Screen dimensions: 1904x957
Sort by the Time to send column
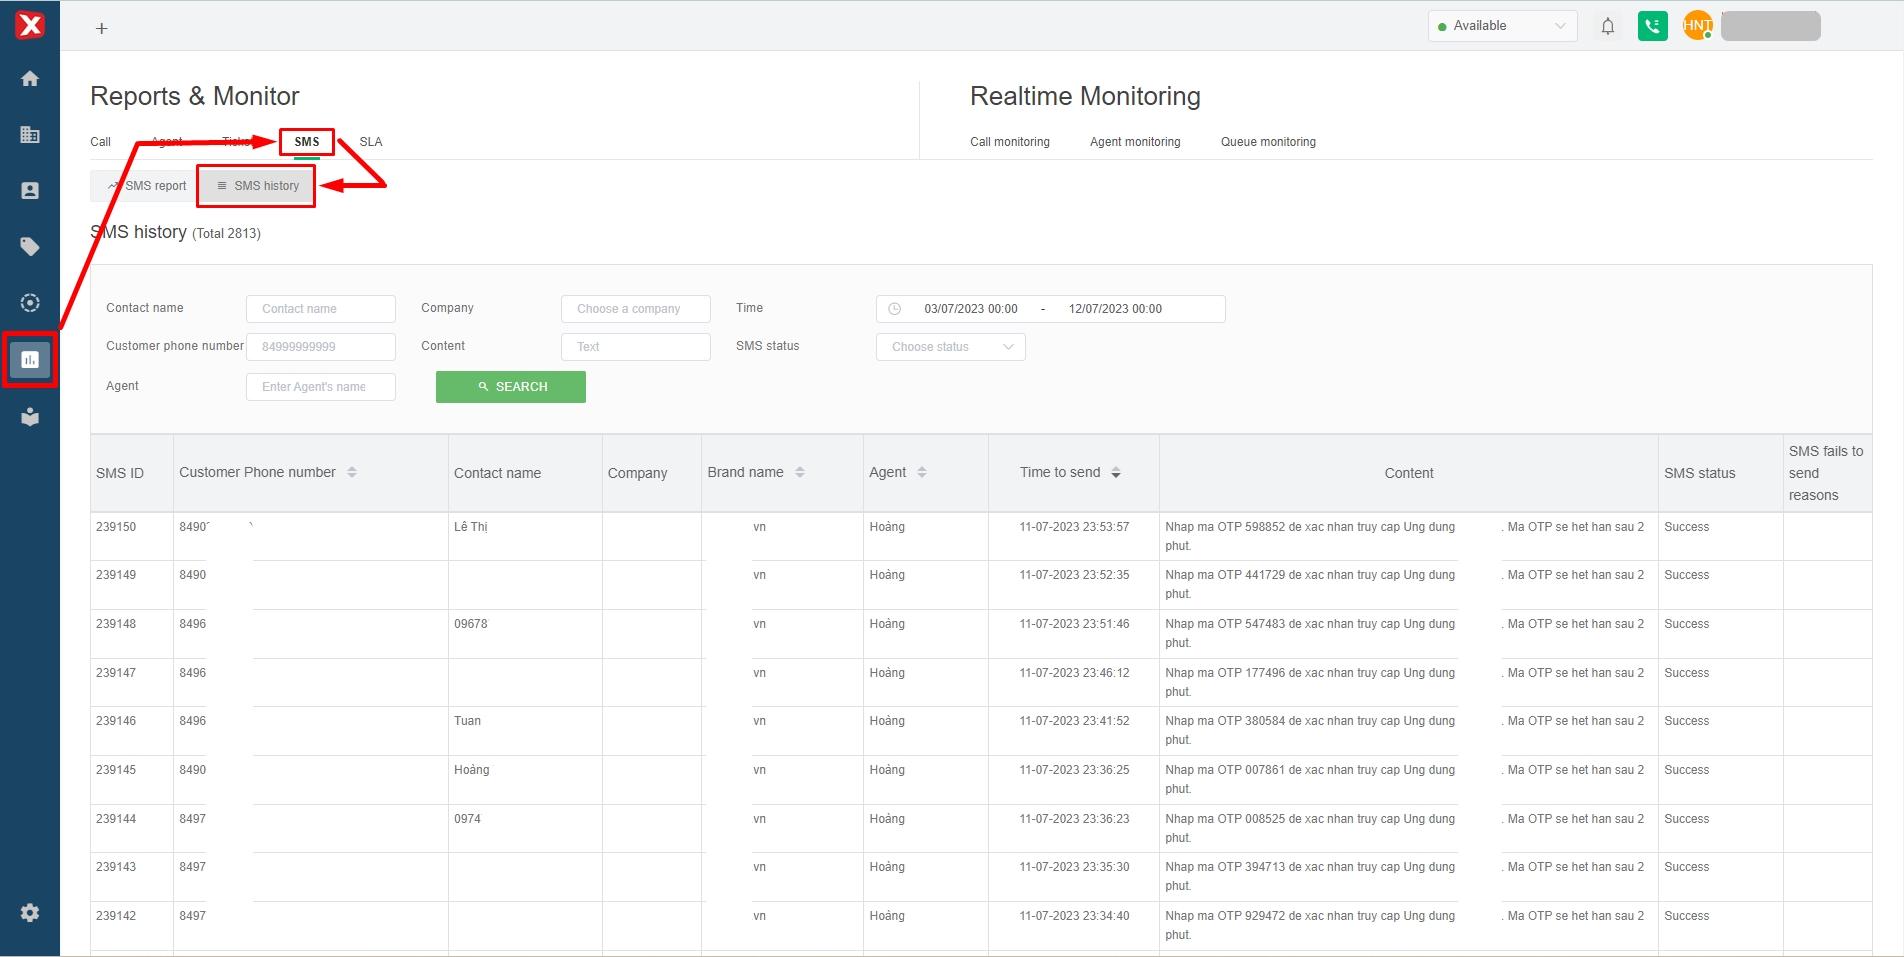coord(1116,473)
